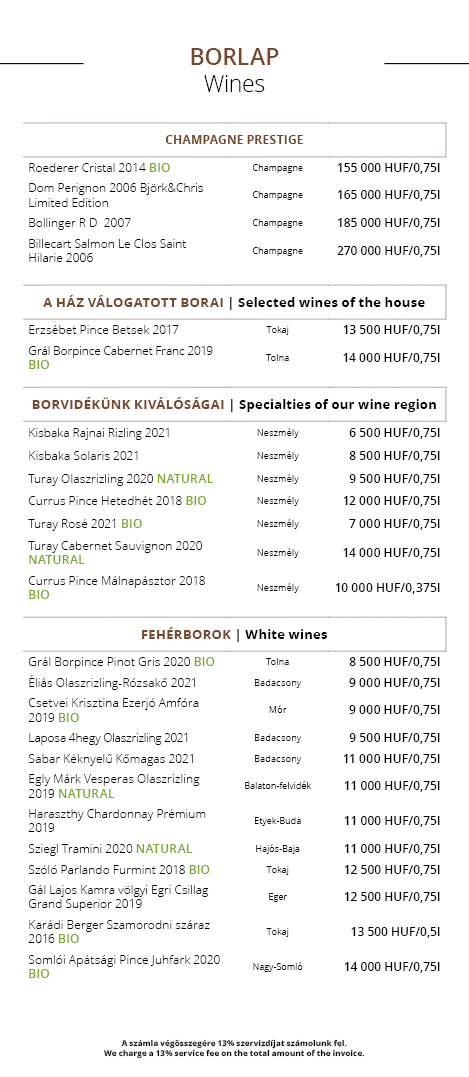The height and width of the screenshot is (1077, 469).
Task: Click the 270 000 HUF price for Billecart Salmon
Action: tap(388, 251)
